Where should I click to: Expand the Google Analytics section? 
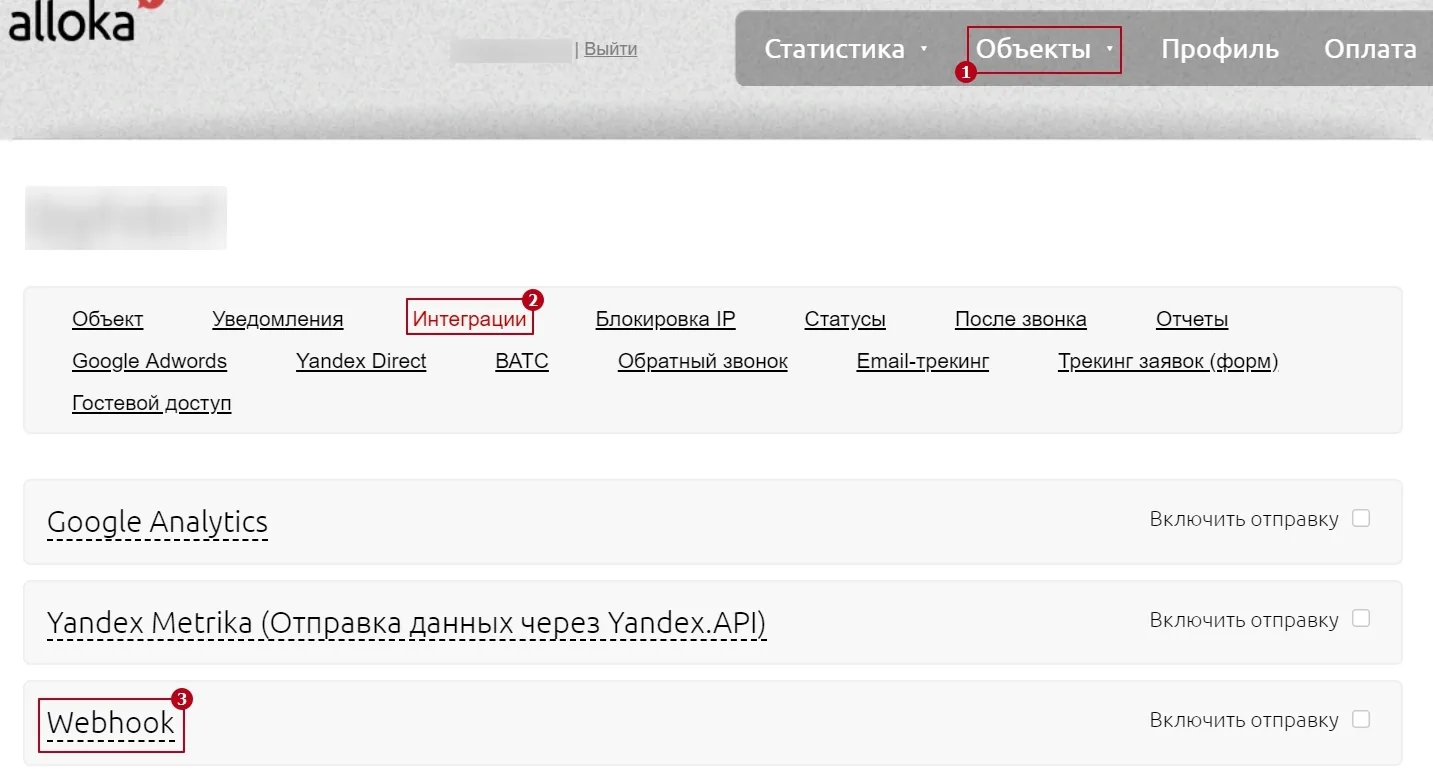point(157,522)
